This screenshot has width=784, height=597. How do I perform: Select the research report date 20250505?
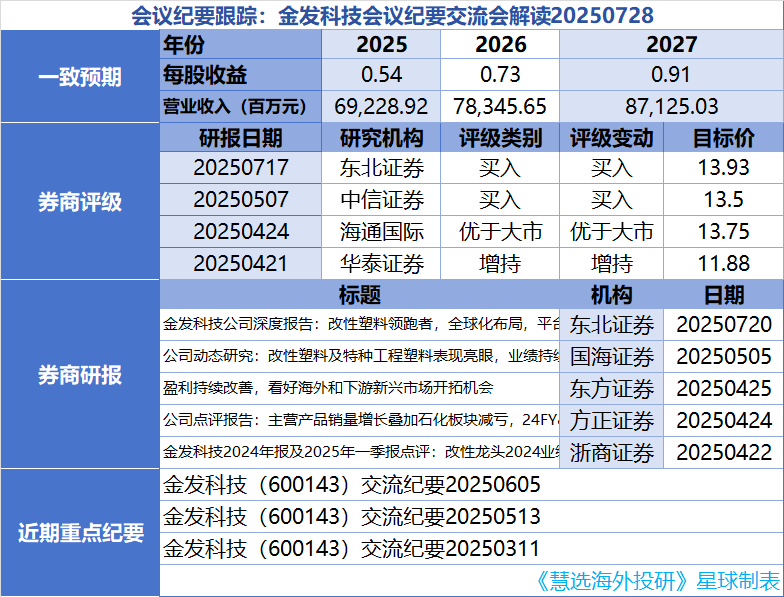click(724, 356)
